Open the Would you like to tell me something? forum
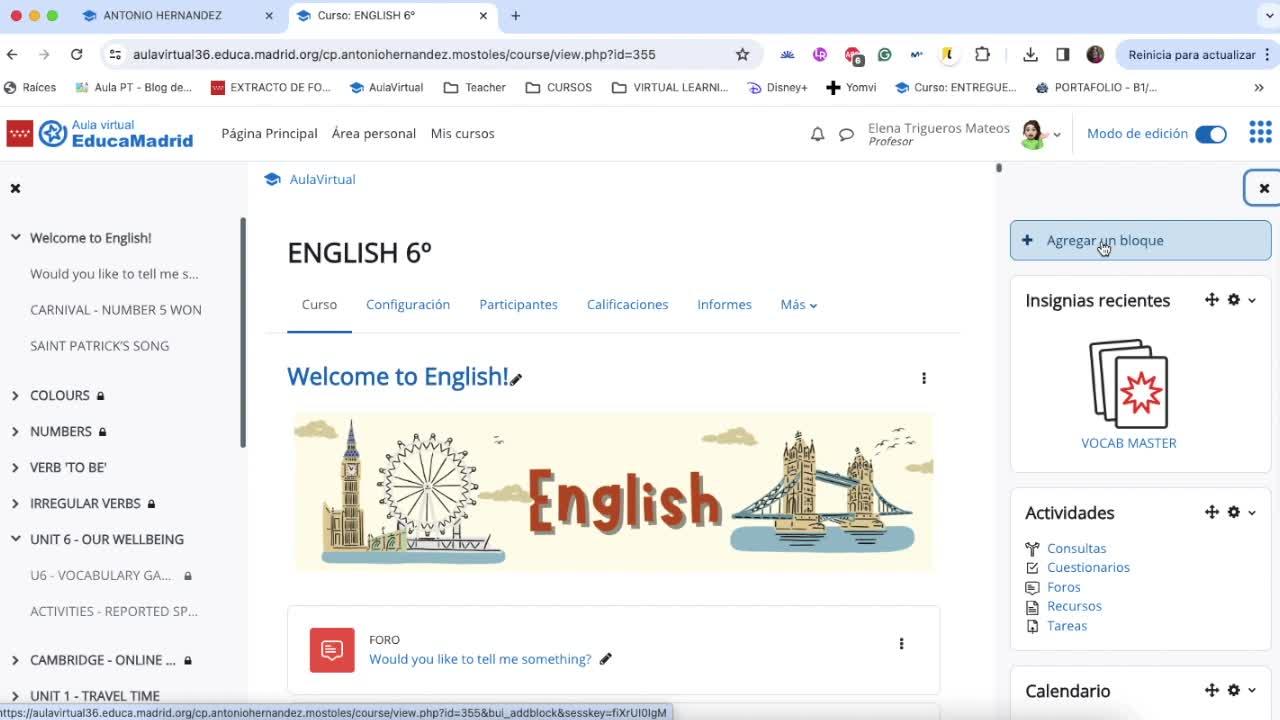Viewport: 1280px width, 720px height. point(480,659)
